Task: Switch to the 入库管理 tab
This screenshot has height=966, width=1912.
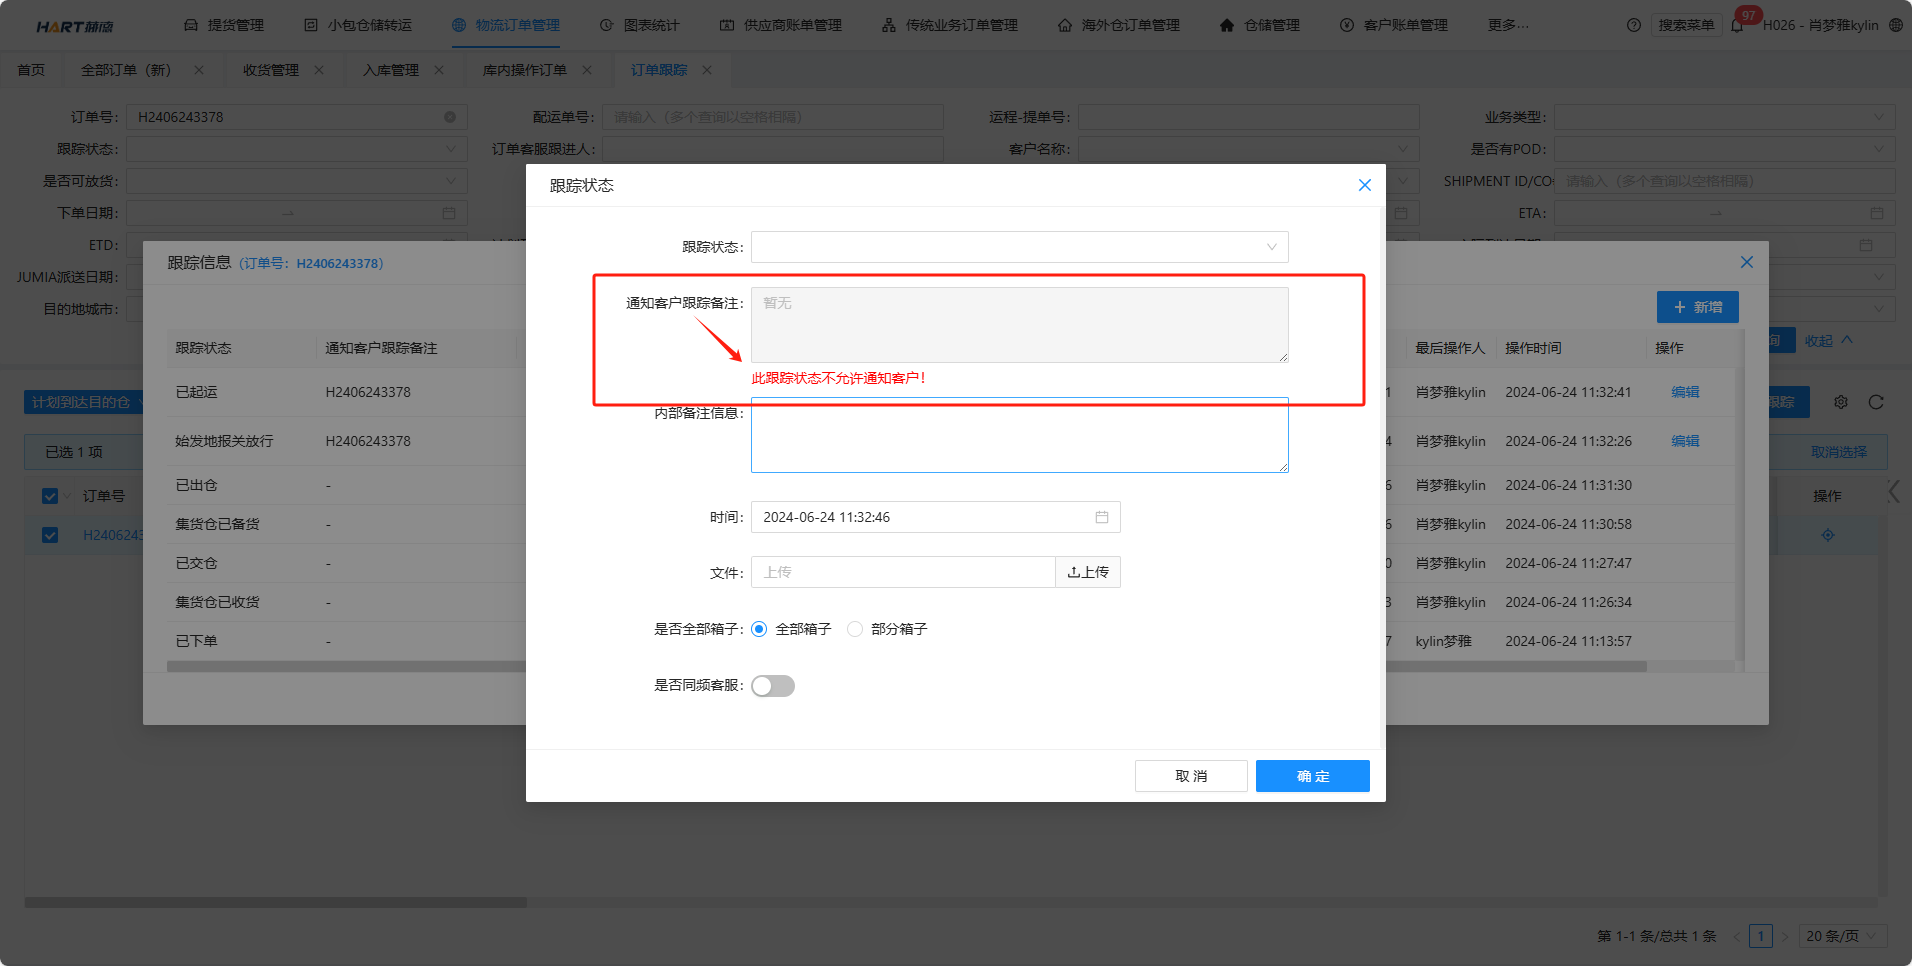Action: [x=391, y=70]
